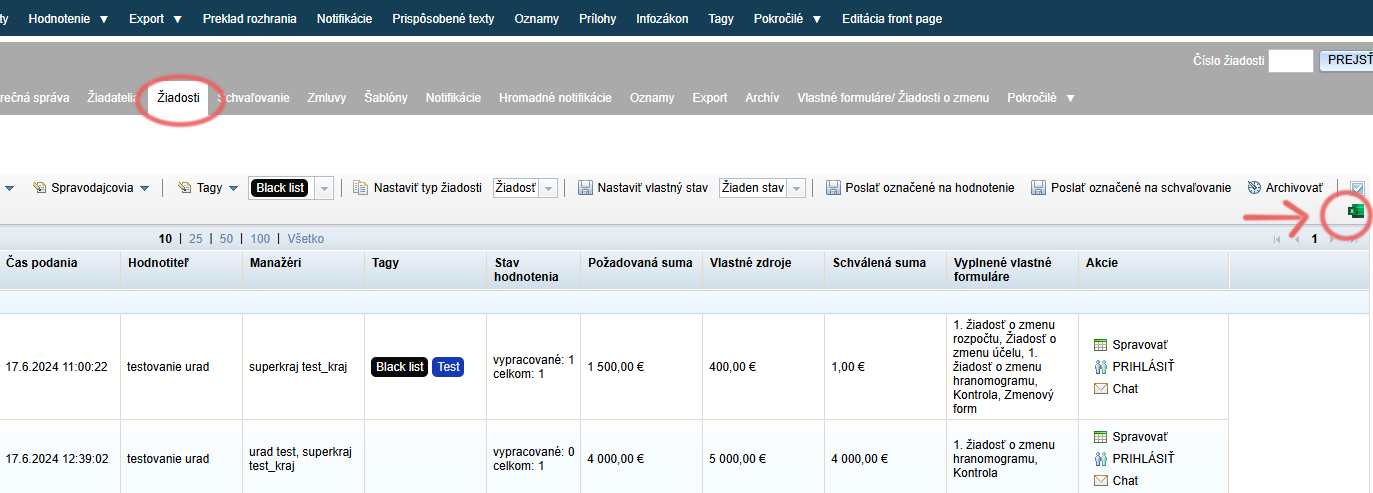Click Nastaviť vlastný stav save icon
Image resolution: width=1373 pixels, height=493 pixels.
pyautogui.click(x=584, y=187)
